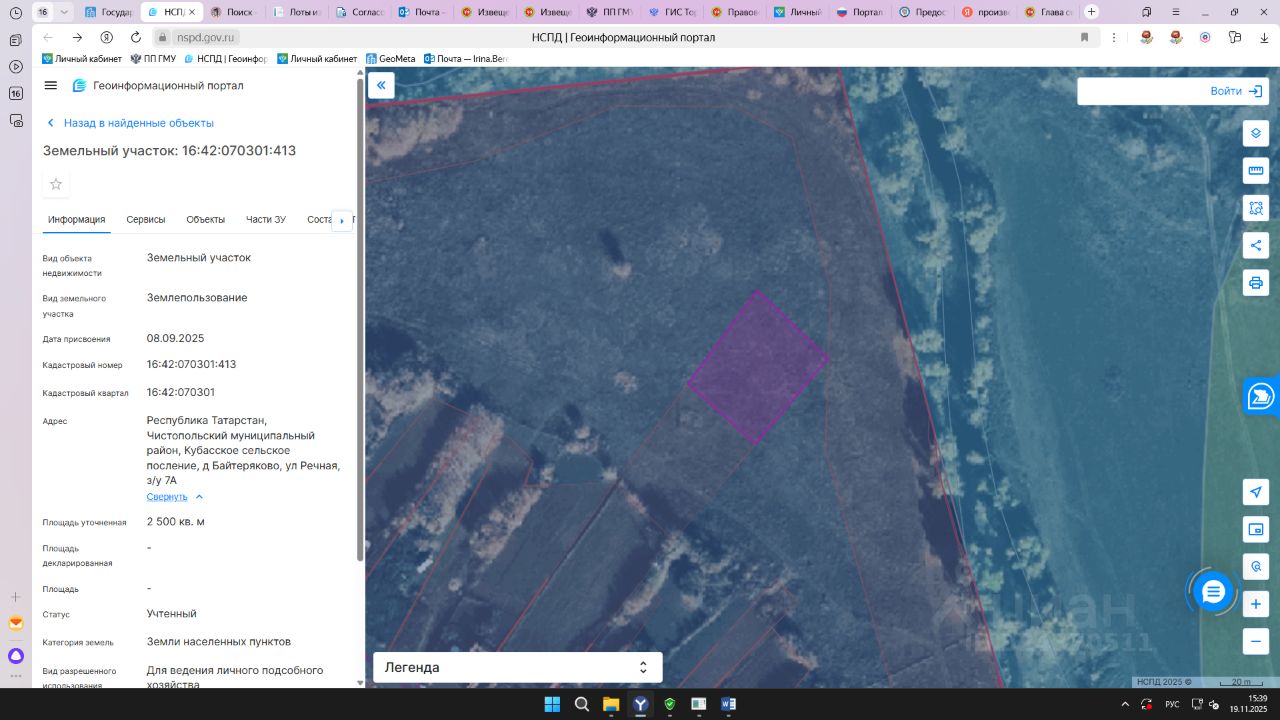Switch to the Сервисы tab
This screenshot has width=1280, height=720.
(146, 220)
